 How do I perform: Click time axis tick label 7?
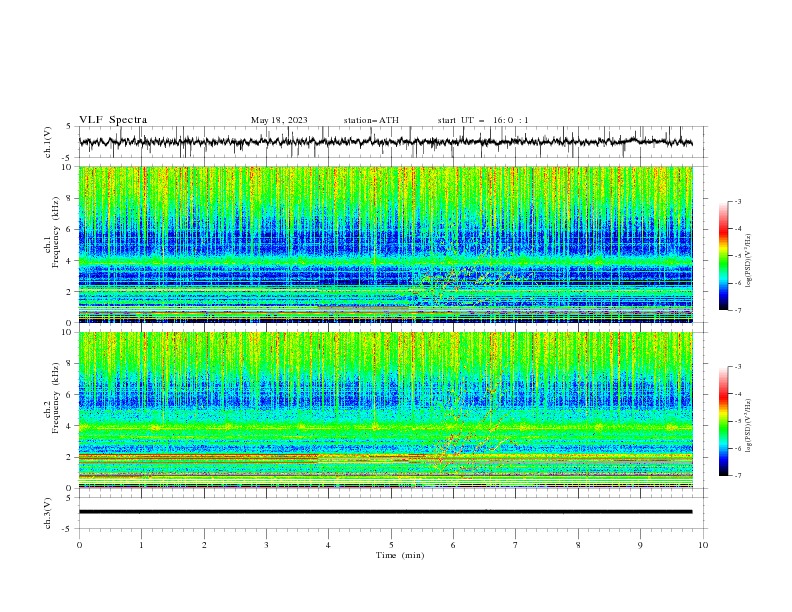pos(516,545)
